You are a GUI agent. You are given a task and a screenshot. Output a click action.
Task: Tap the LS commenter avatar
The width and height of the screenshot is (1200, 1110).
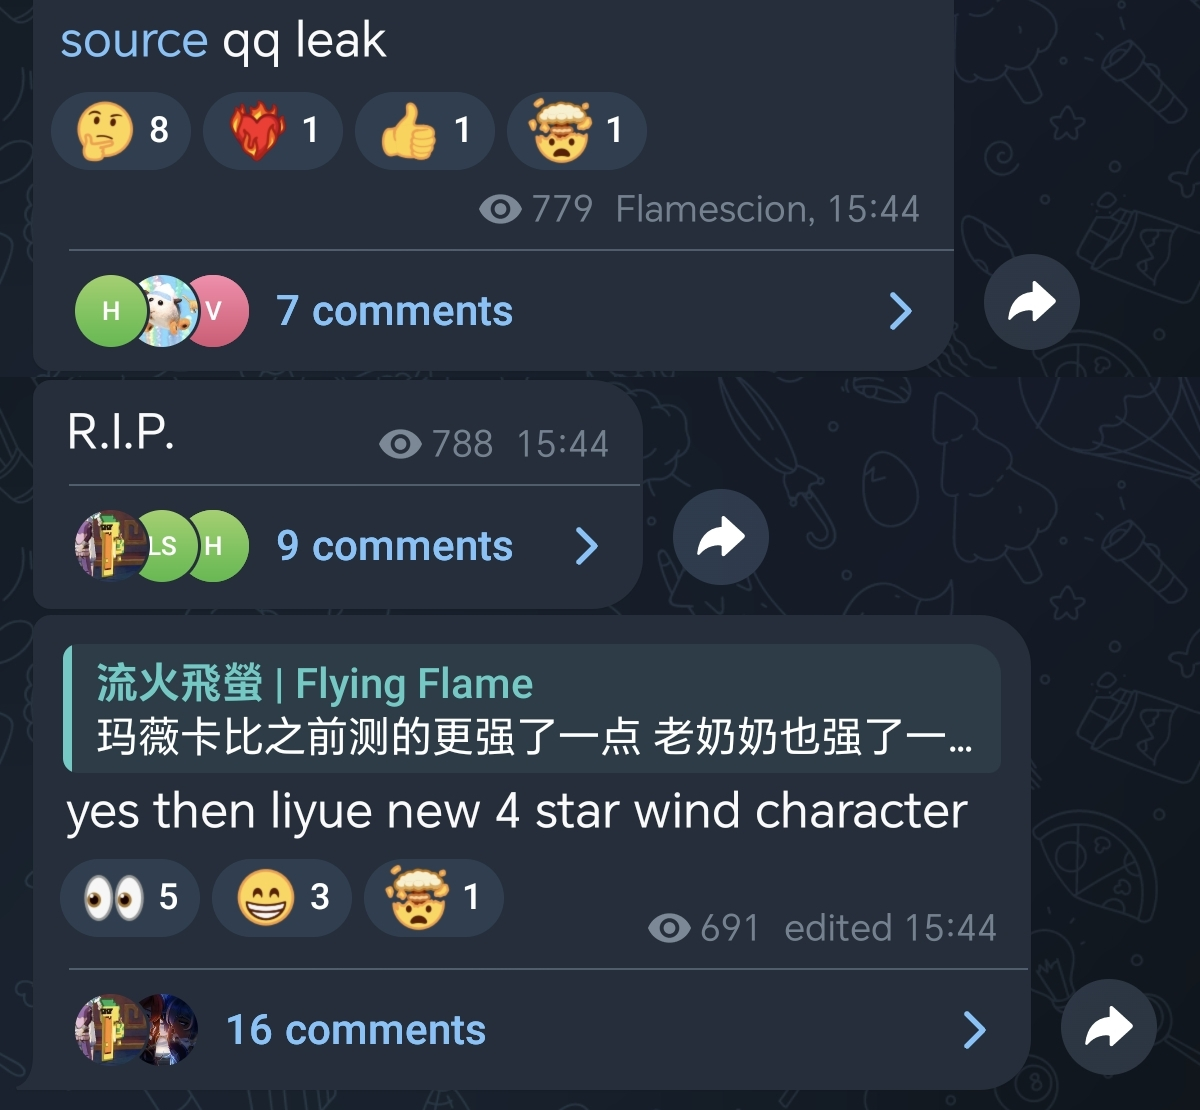tap(163, 546)
